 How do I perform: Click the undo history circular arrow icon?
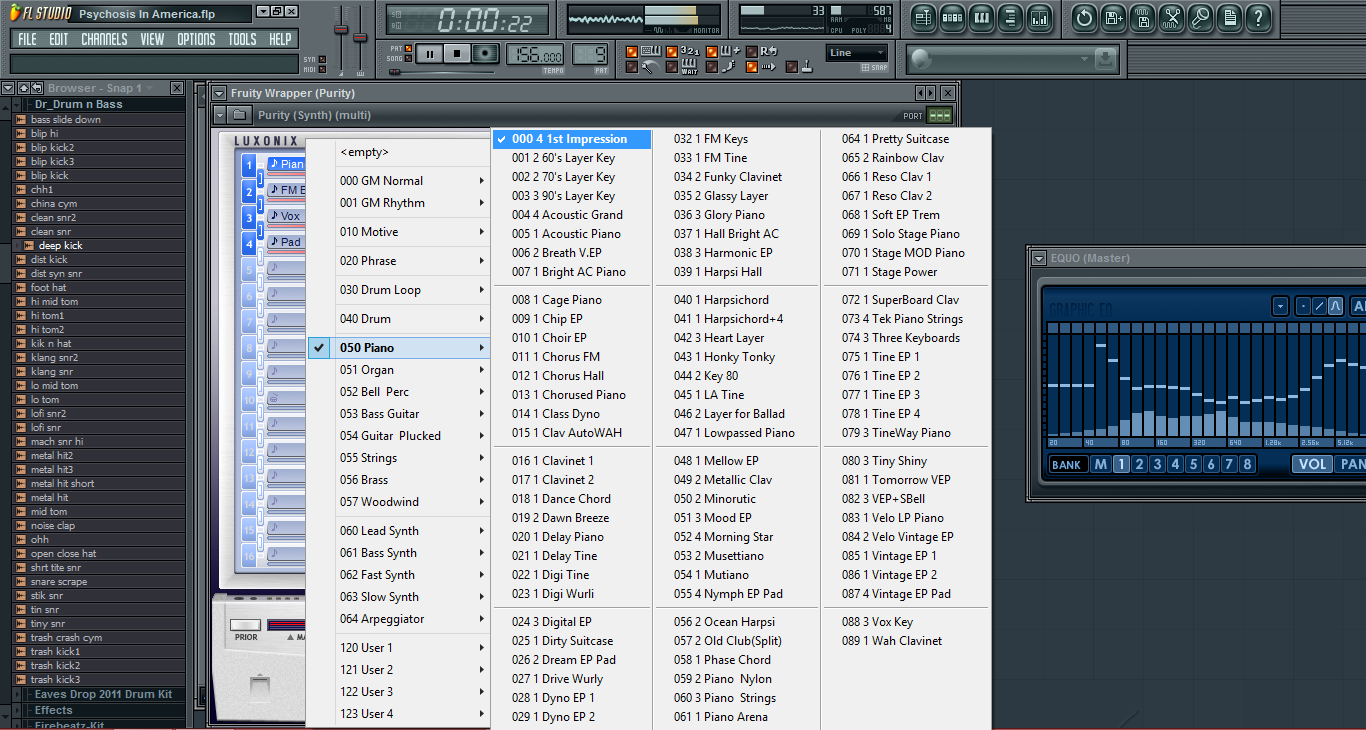(x=1084, y=18)
